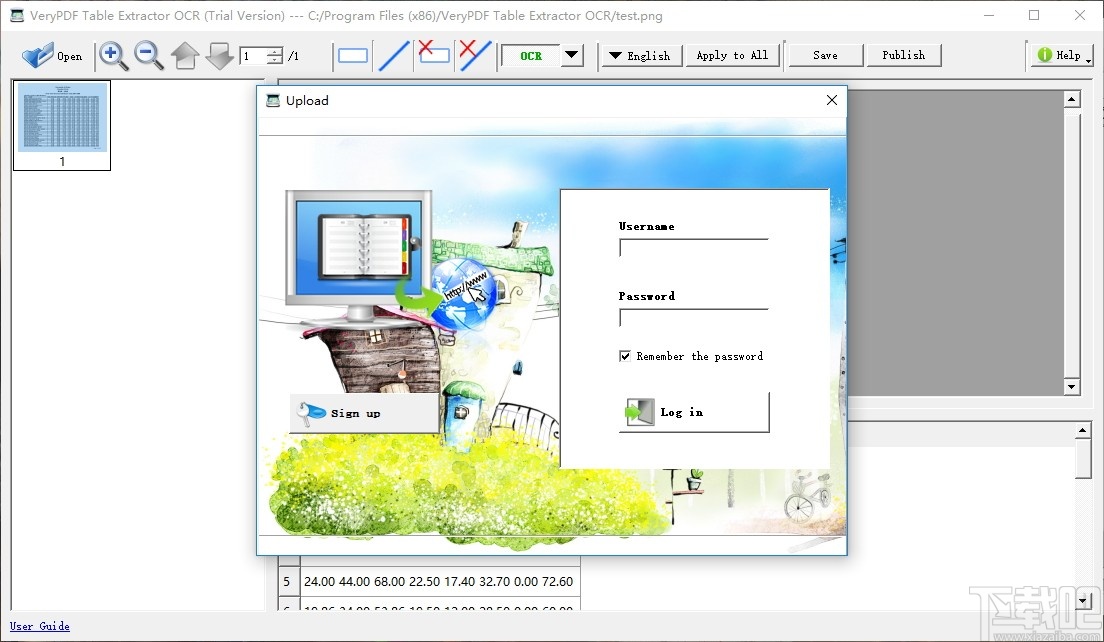Select the delete line tool
Viewport: 1104px width, 642px height.
click(474, 56)
